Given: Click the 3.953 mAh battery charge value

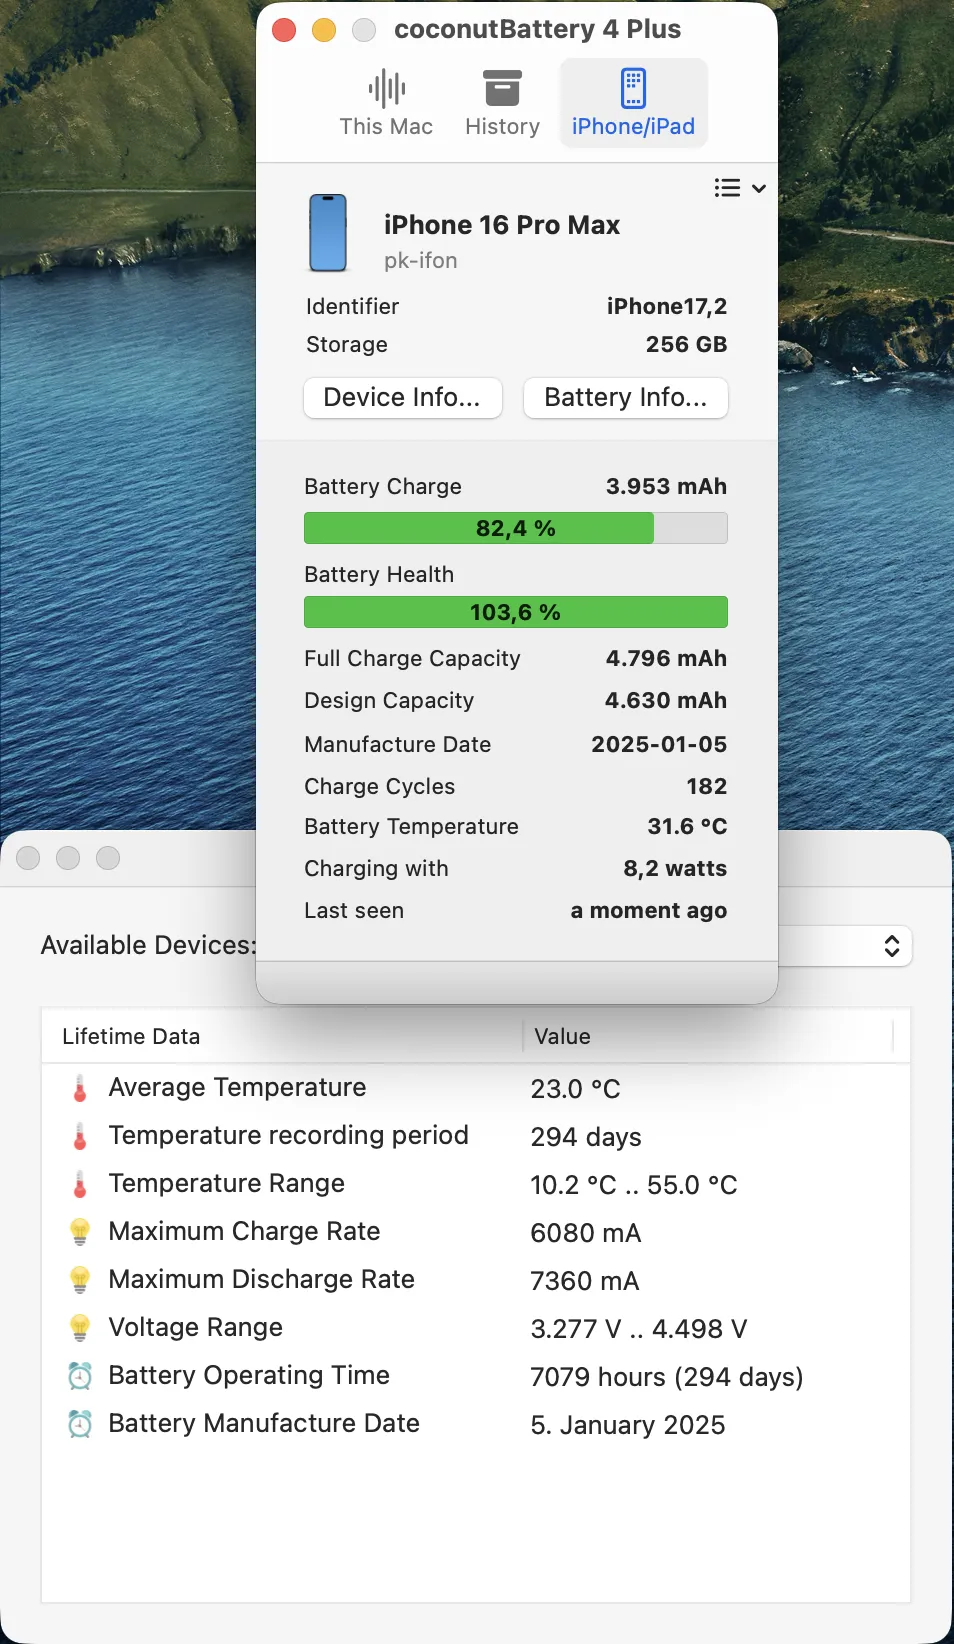Looking at the screenshot, I should [x=666, y=486].
